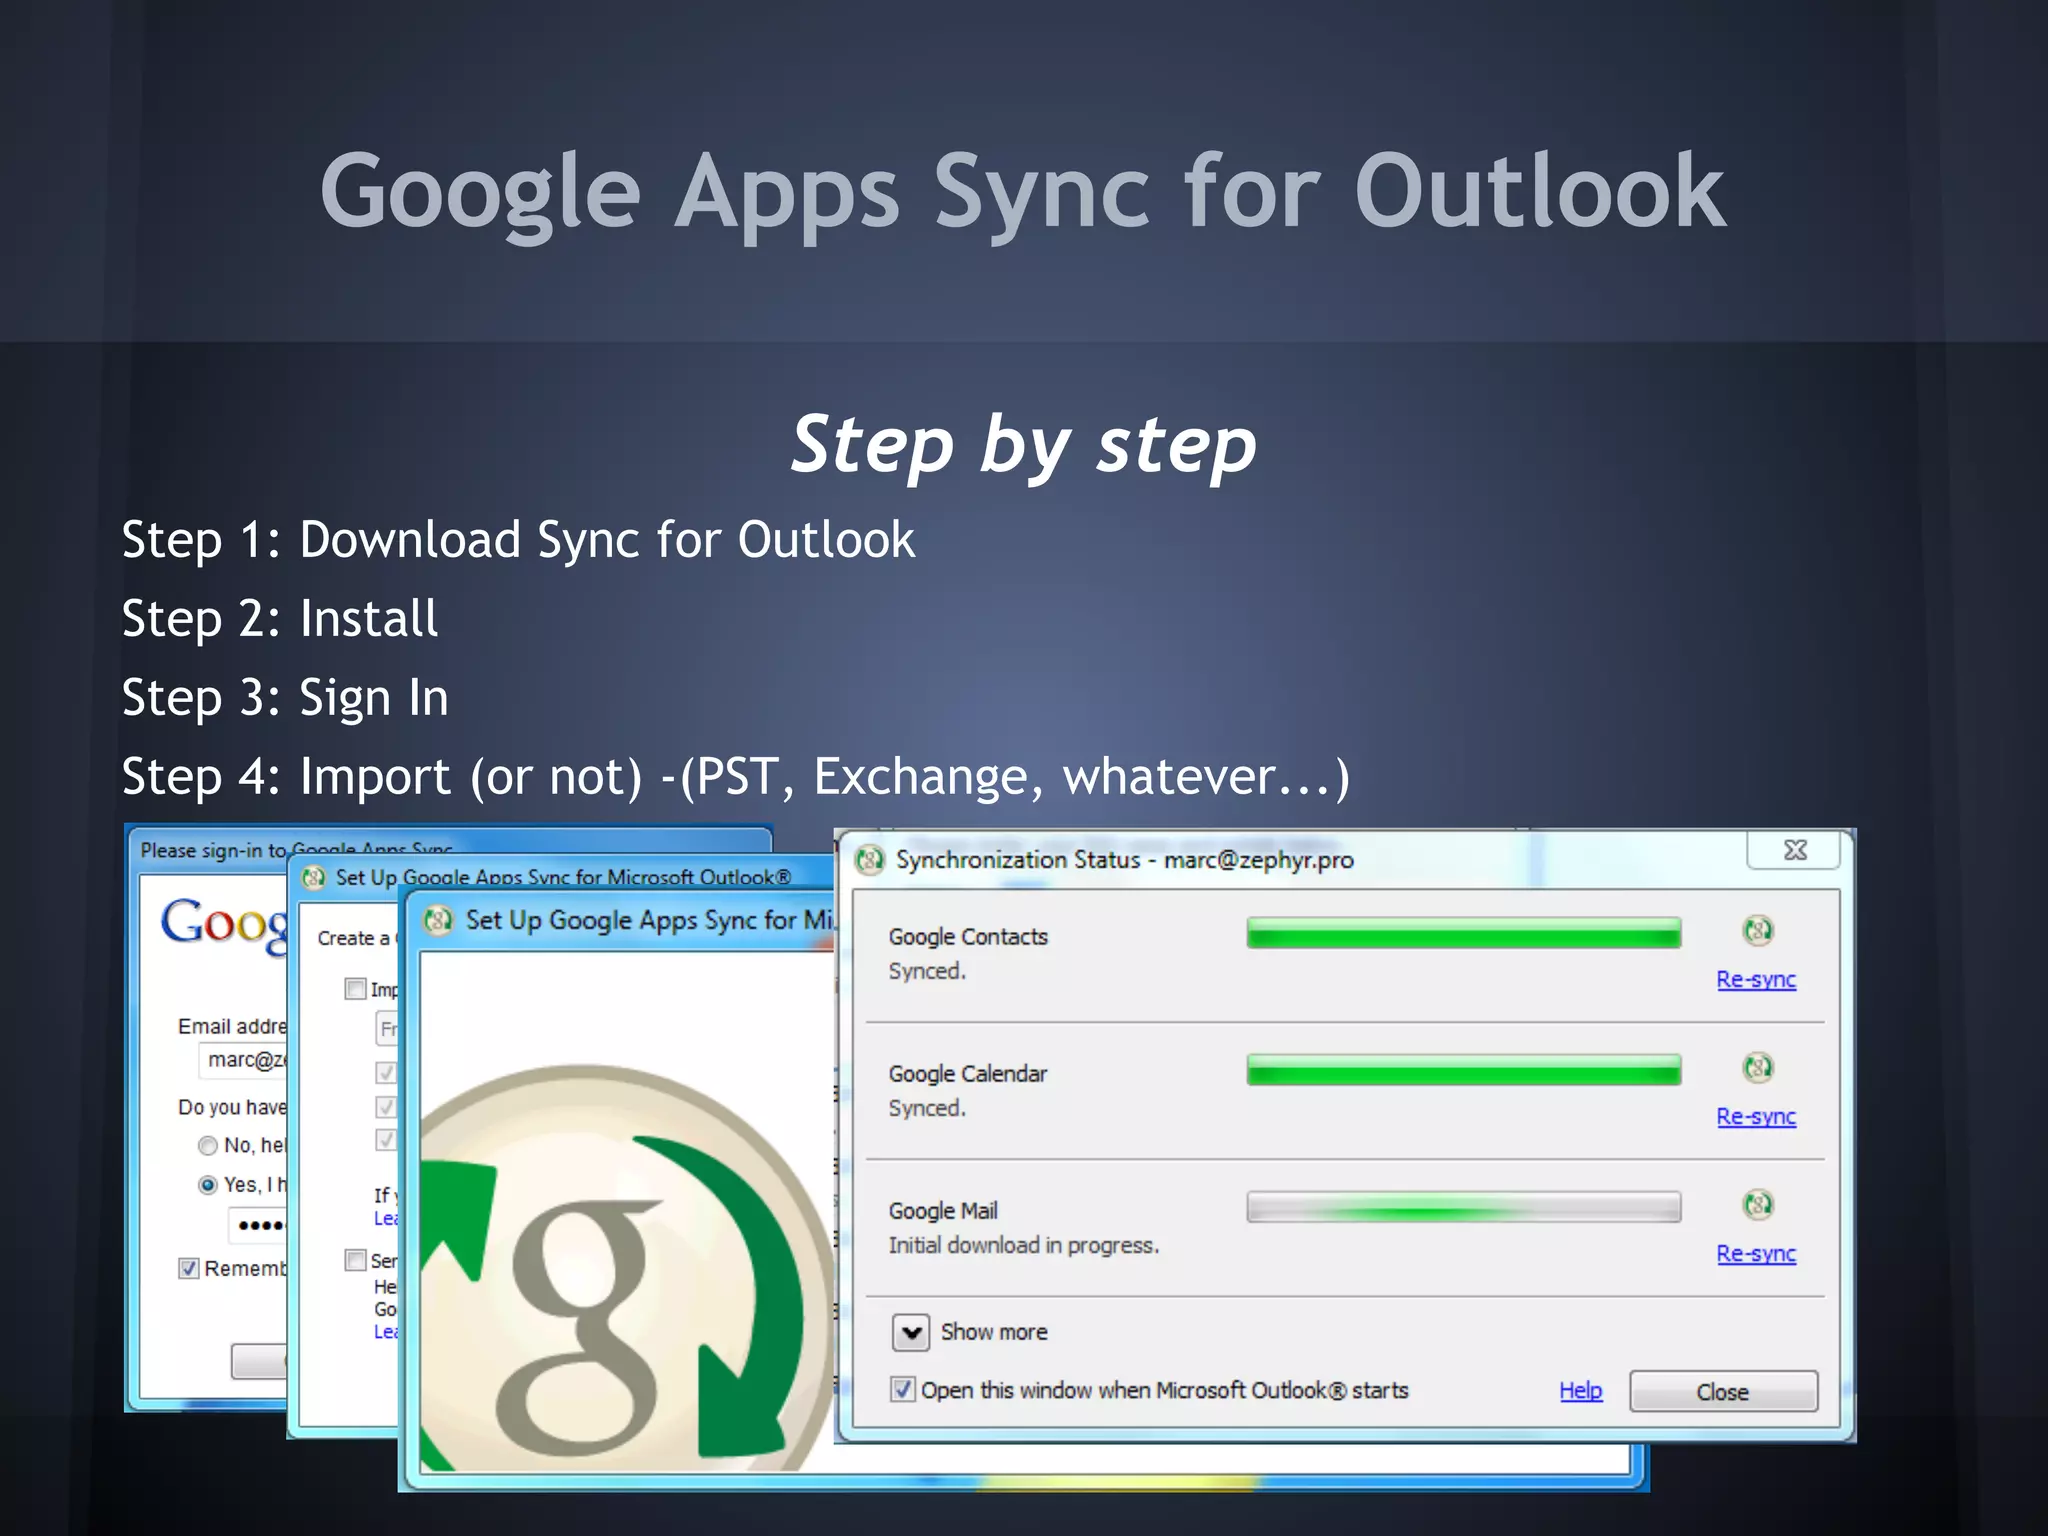Click the 'Synced.' text under Google Calendar
The image size is (2048, 1536).
click(x=927, y=1108)
